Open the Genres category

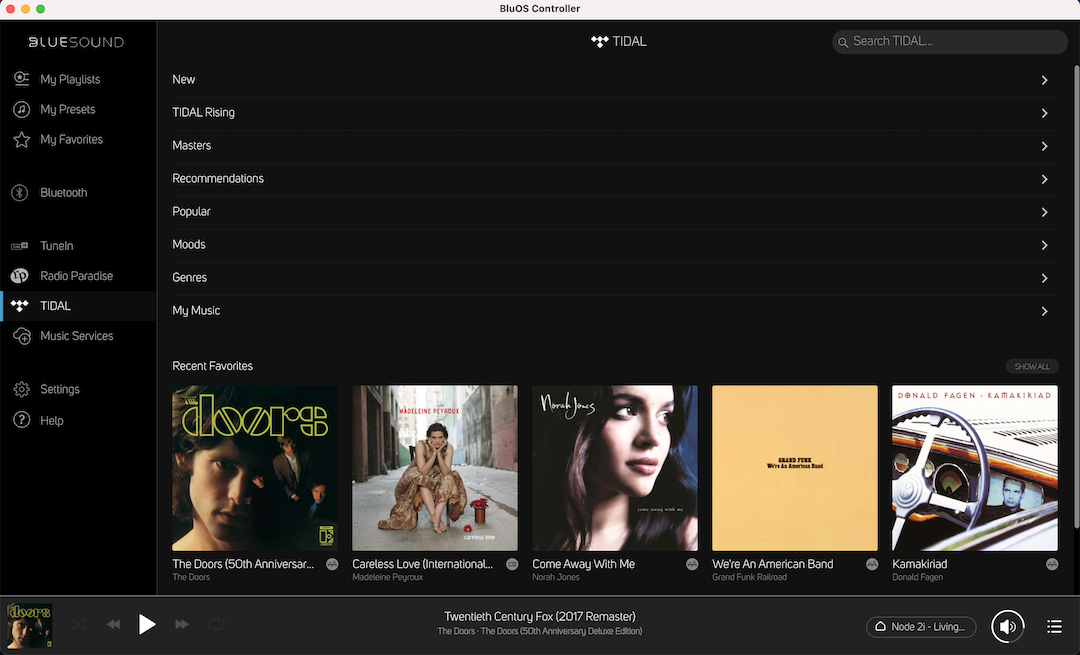tap(614, 278)
